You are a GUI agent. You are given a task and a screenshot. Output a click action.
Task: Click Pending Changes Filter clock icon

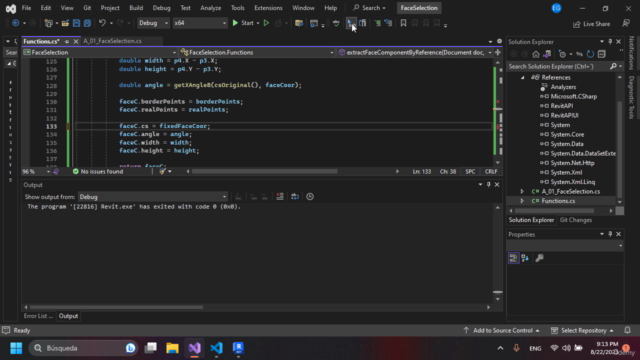point(562,54)
